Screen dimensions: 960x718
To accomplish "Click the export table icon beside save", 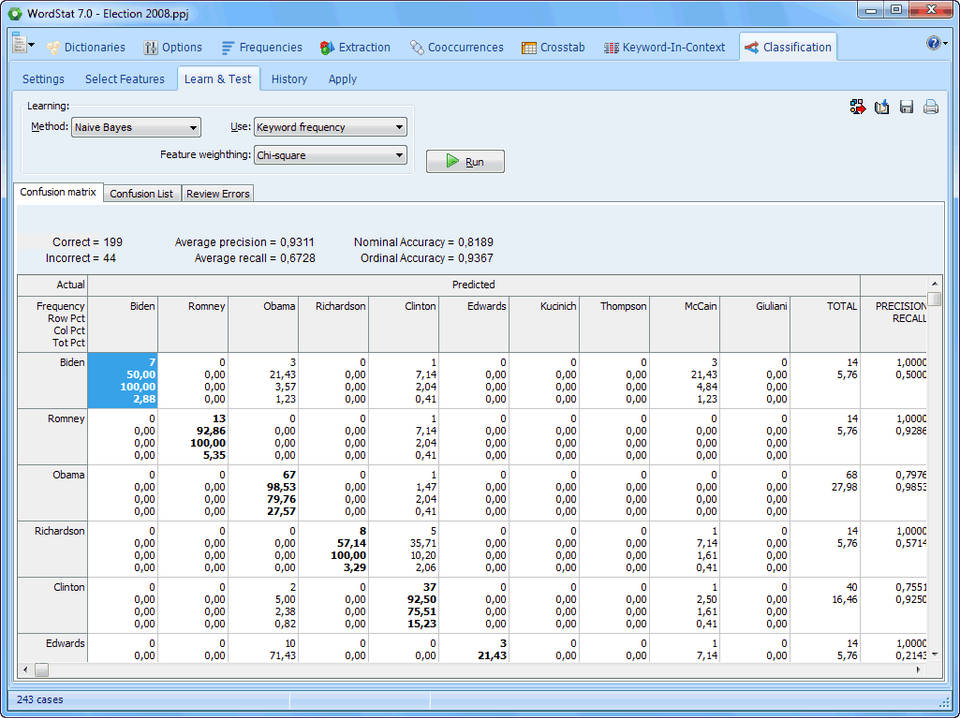I will (x=882, y=107).
